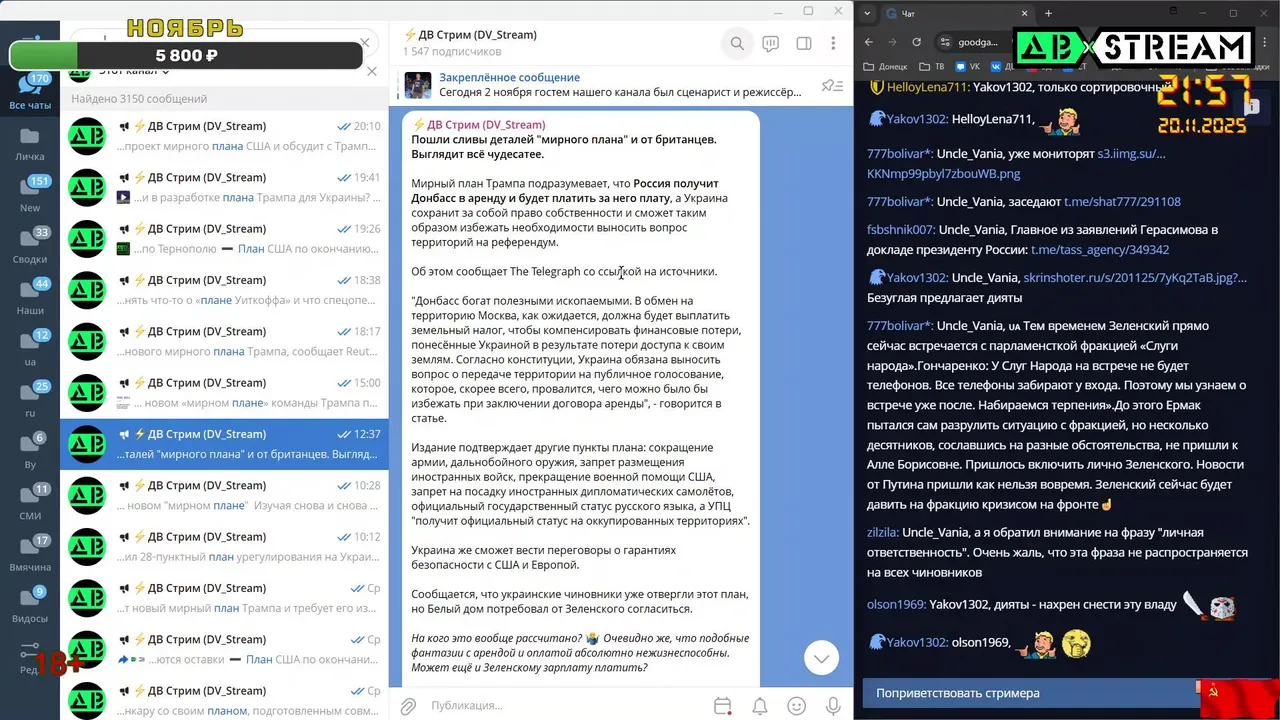The width and height of the screenshot is (1280, 720).
Task: Open the first VK bookmark
Action: [967, 67]
